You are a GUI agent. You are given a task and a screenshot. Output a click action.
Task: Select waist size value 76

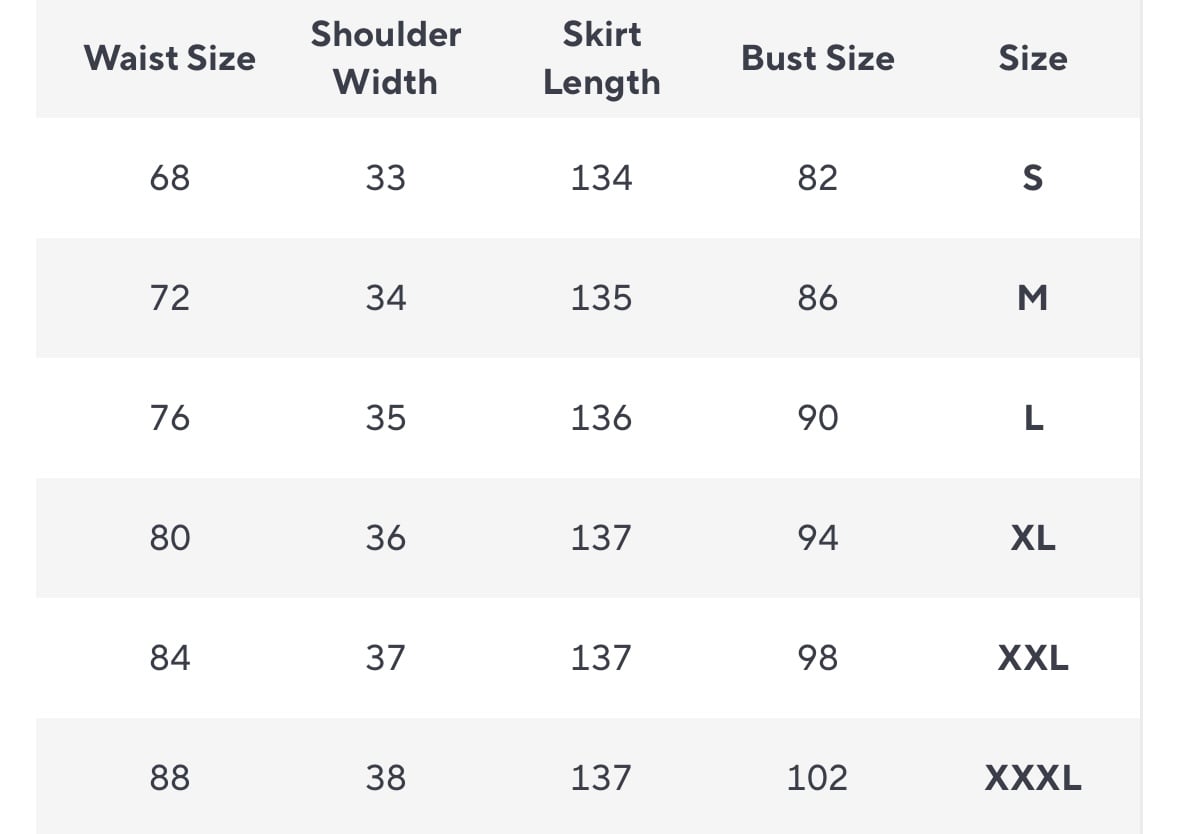click(x=170, y=418)
